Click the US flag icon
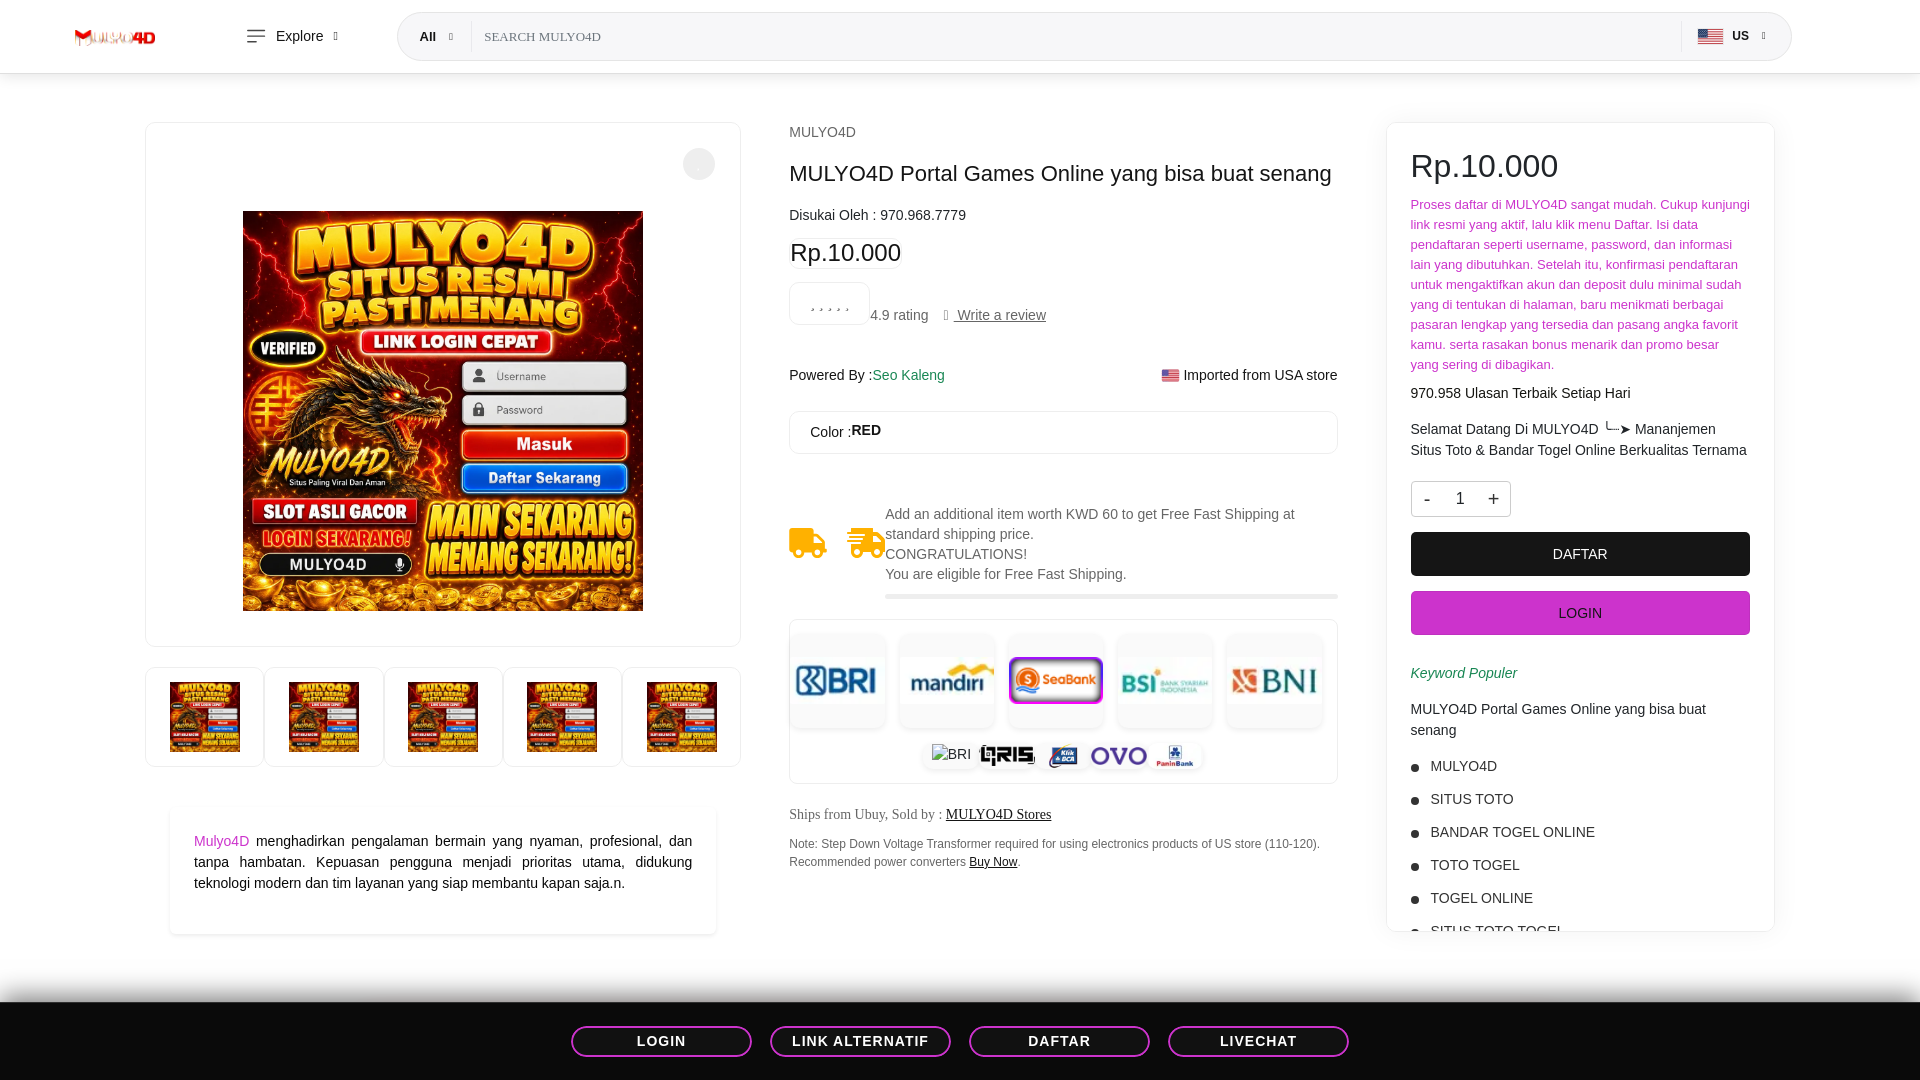The height and width of the screenshot is (1080, 1920). click(1710, 37)
